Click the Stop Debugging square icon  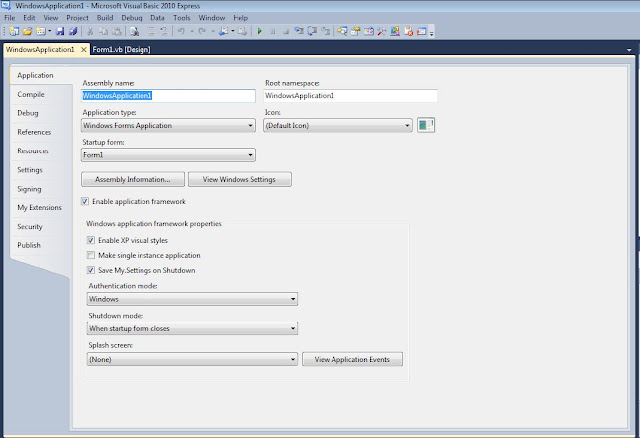286,31
